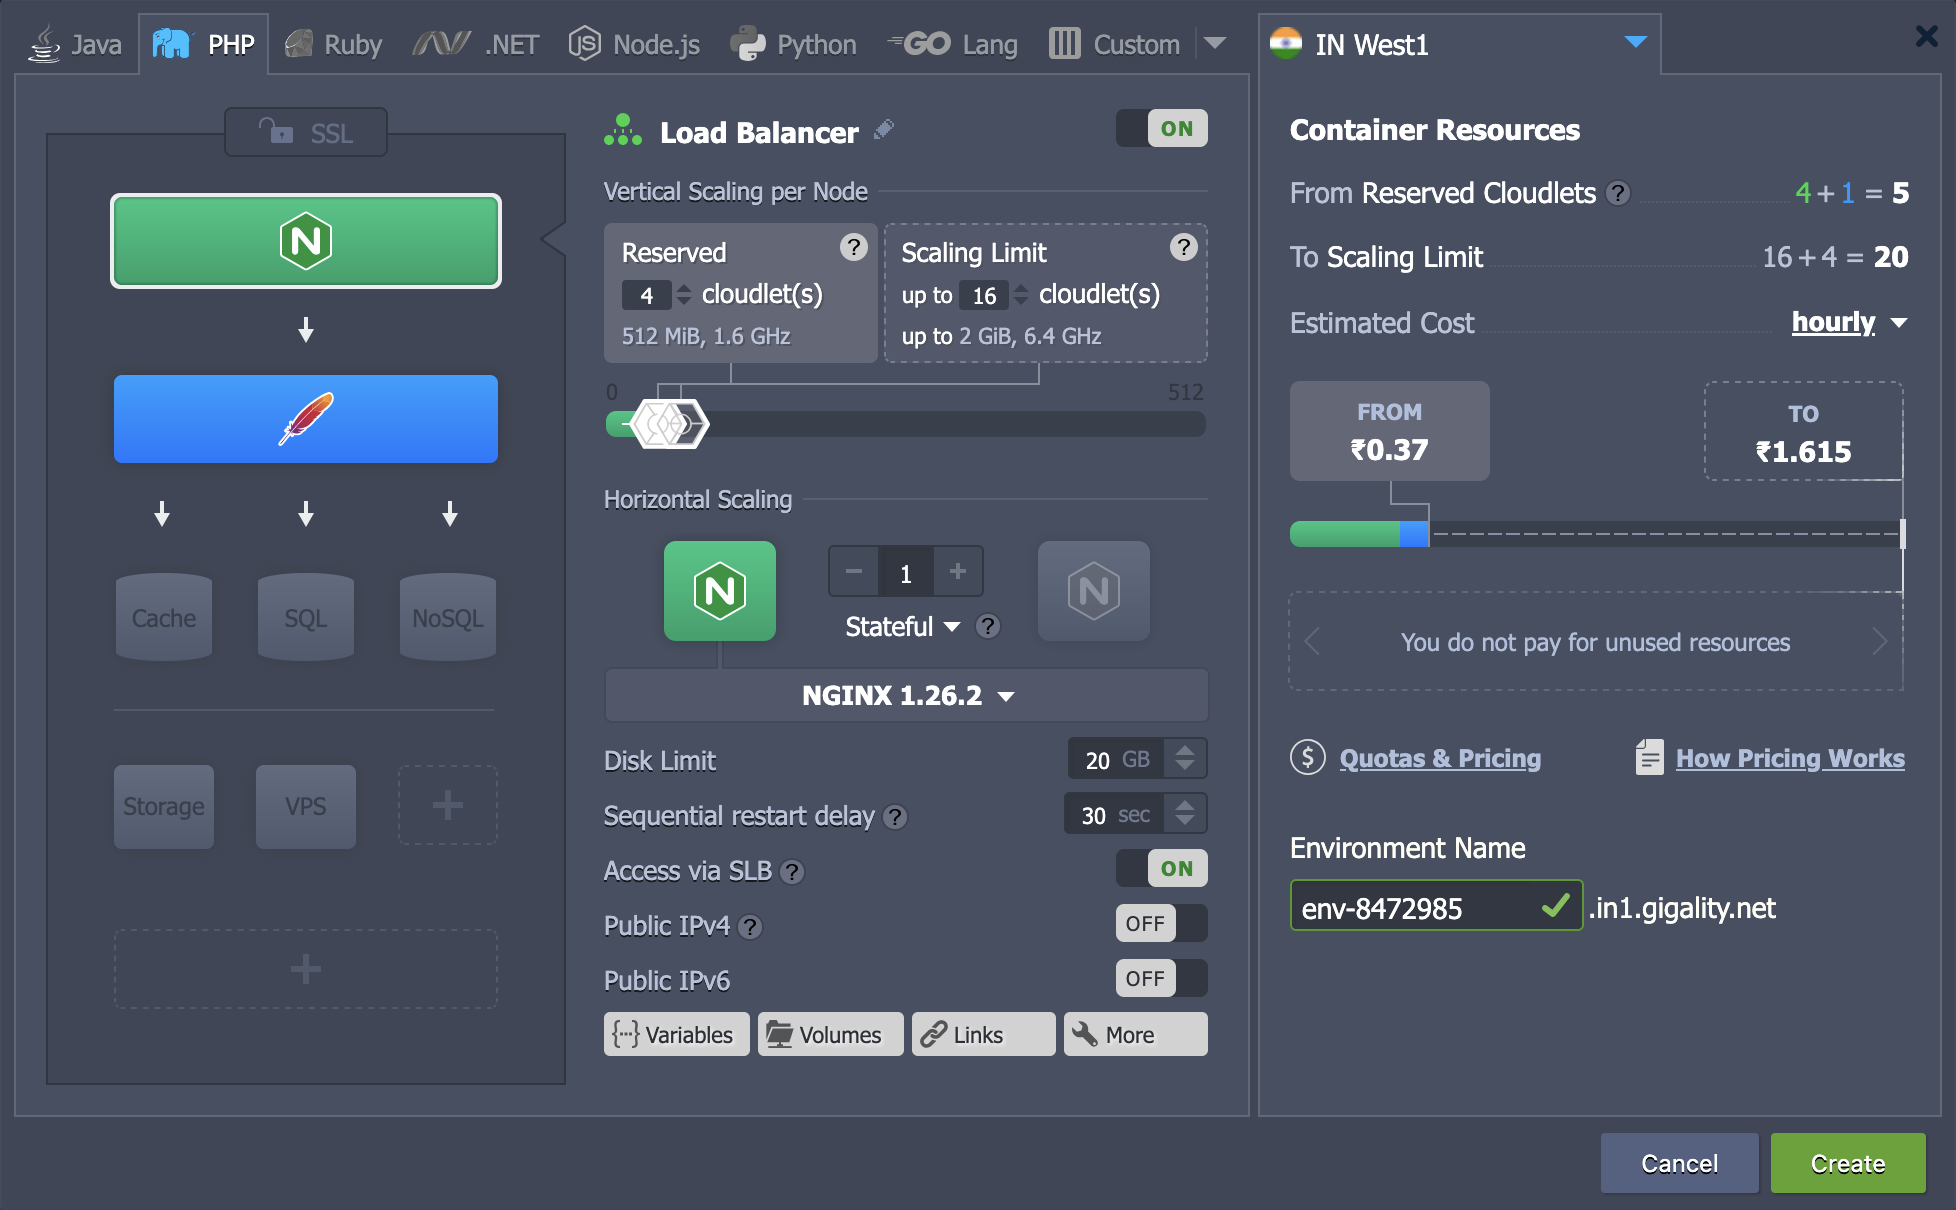Click the Environment Name input field

(1436, 906)
